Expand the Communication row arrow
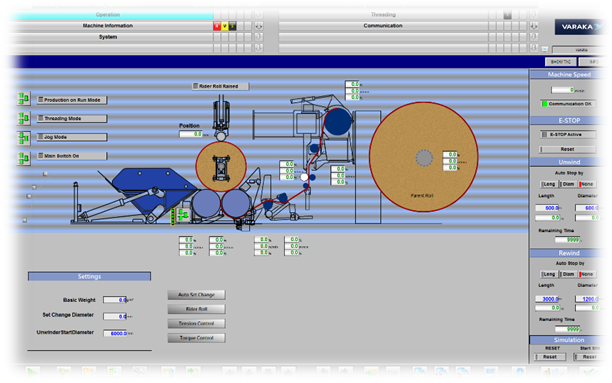 click(534, 26)
